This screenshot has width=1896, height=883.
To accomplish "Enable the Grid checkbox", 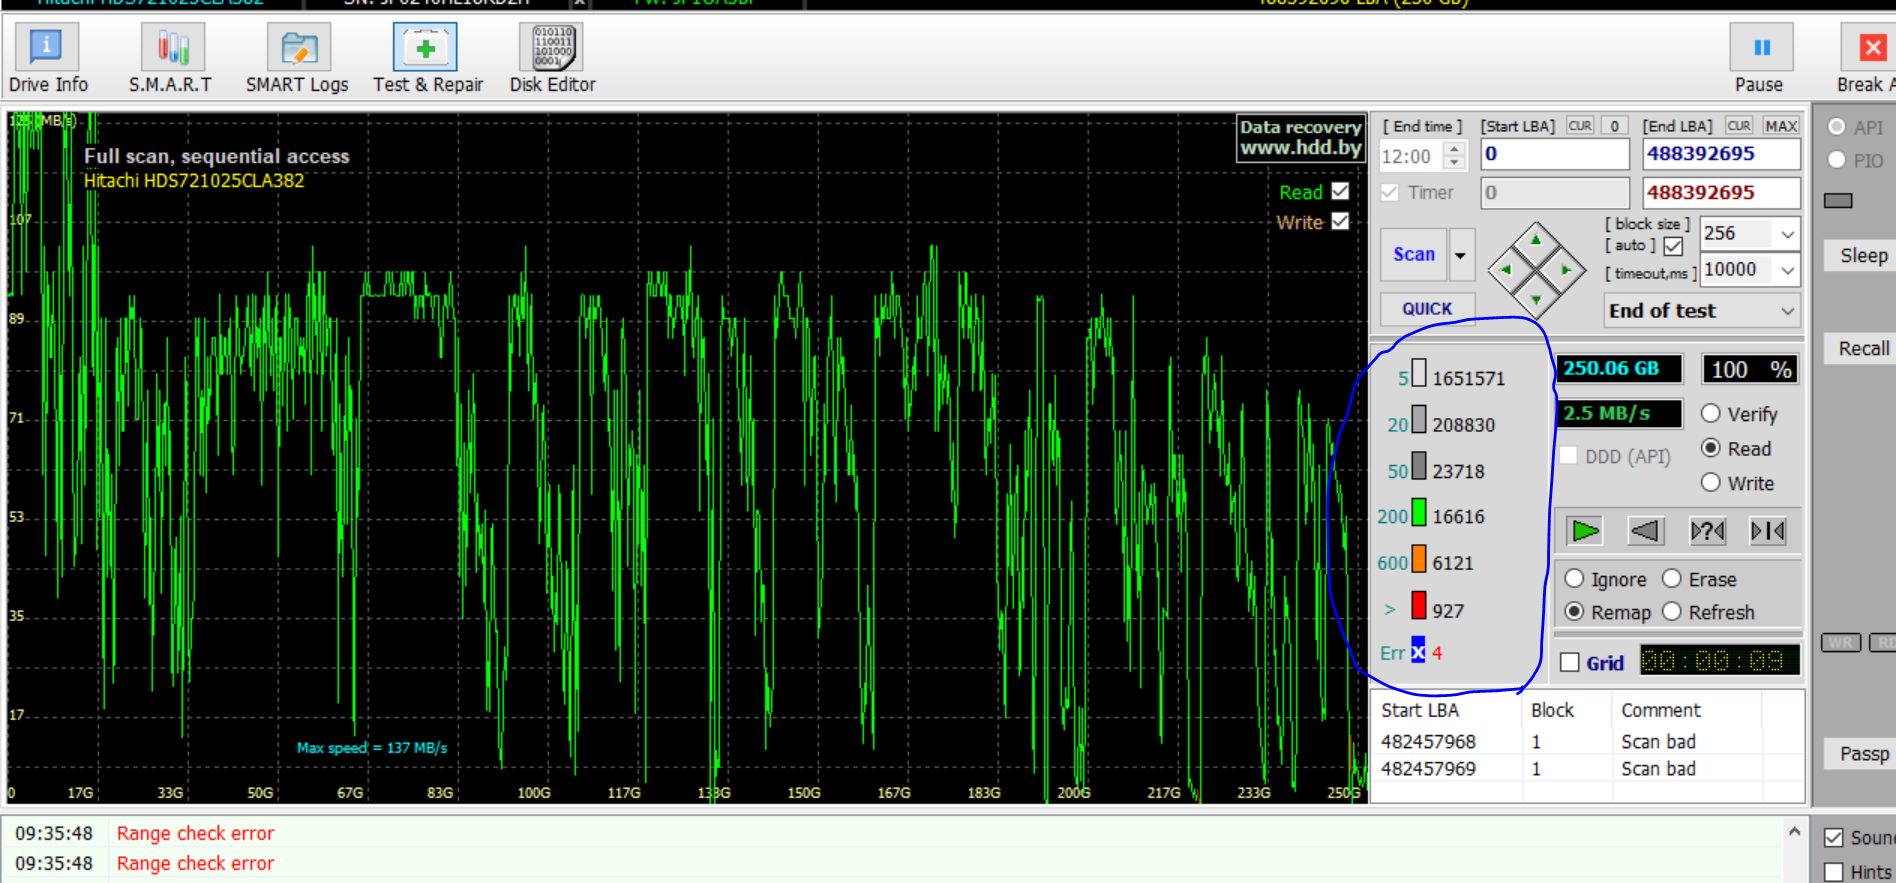I will pyautogui.click(x=1570, y=662).
